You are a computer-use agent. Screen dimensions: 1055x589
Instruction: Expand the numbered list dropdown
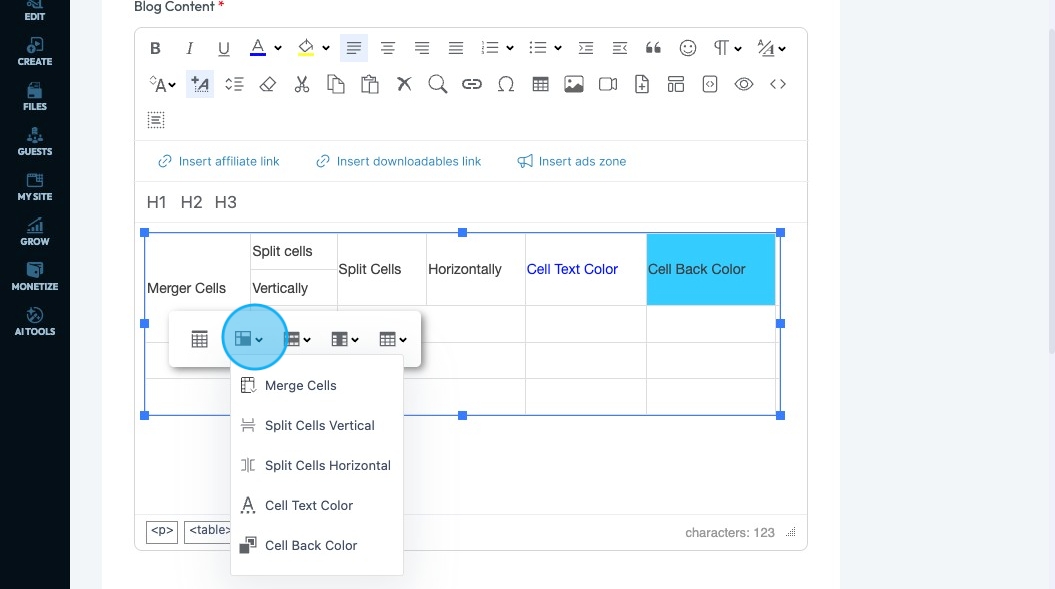coord(509,48)
